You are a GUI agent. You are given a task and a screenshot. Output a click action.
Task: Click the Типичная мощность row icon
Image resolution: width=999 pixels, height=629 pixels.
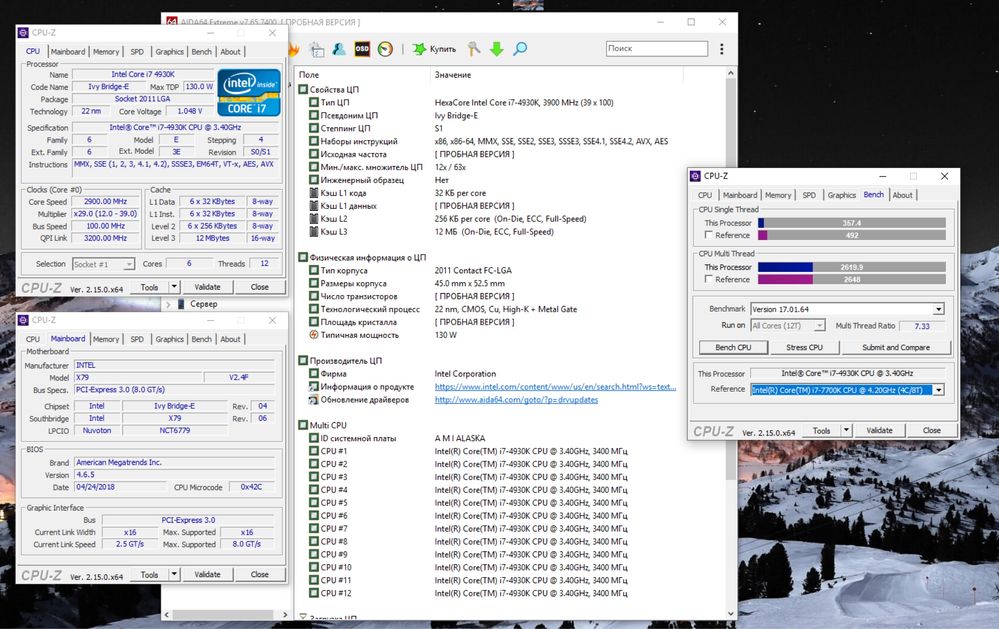pyautogui.click(x=313, y=335)
